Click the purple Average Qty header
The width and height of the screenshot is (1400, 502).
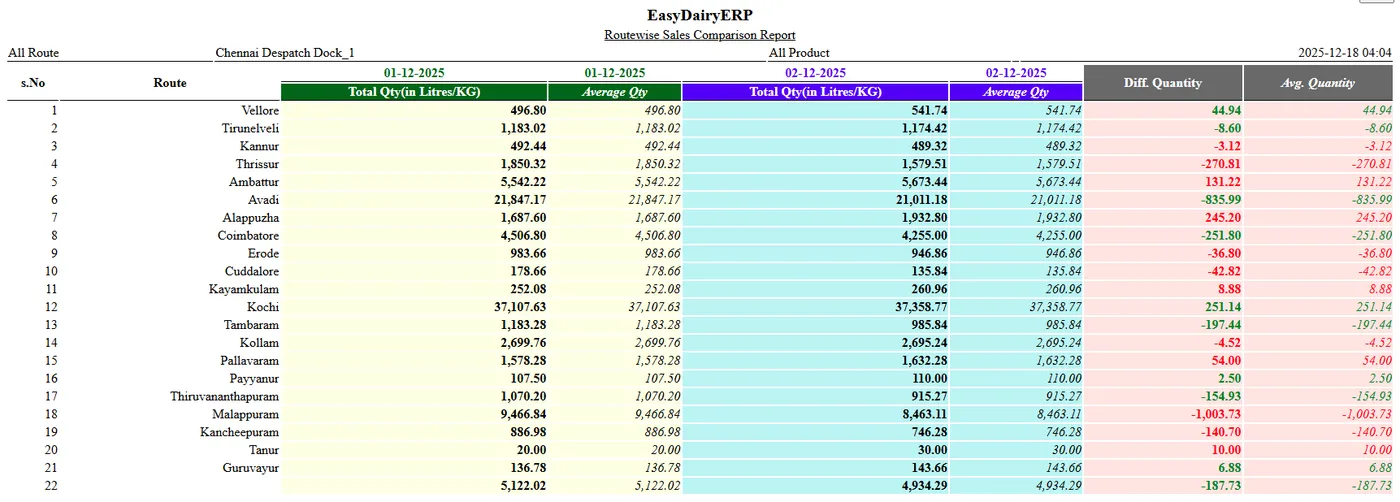(1016, 92)
